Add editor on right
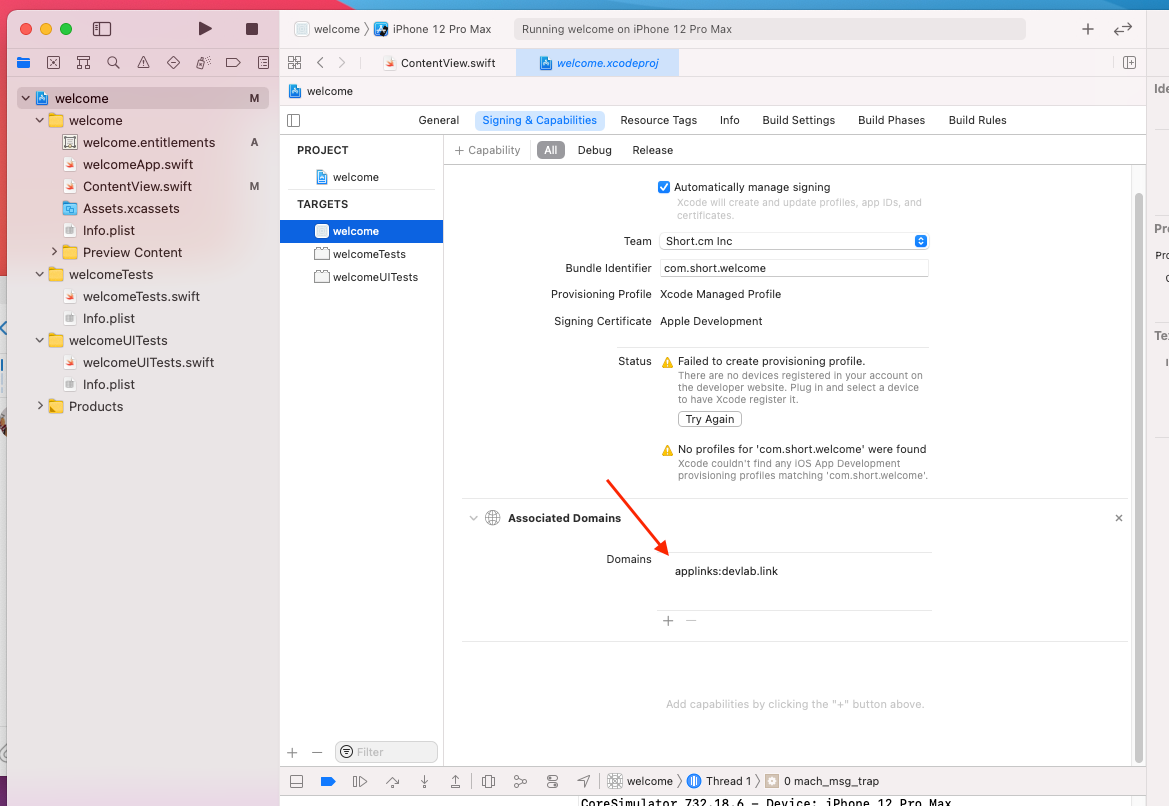The image size is (1169, 806). (1129, 63)
